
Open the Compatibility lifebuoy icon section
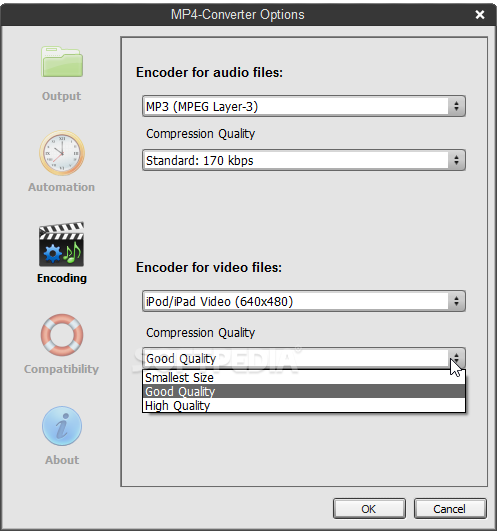coord(62,335)
